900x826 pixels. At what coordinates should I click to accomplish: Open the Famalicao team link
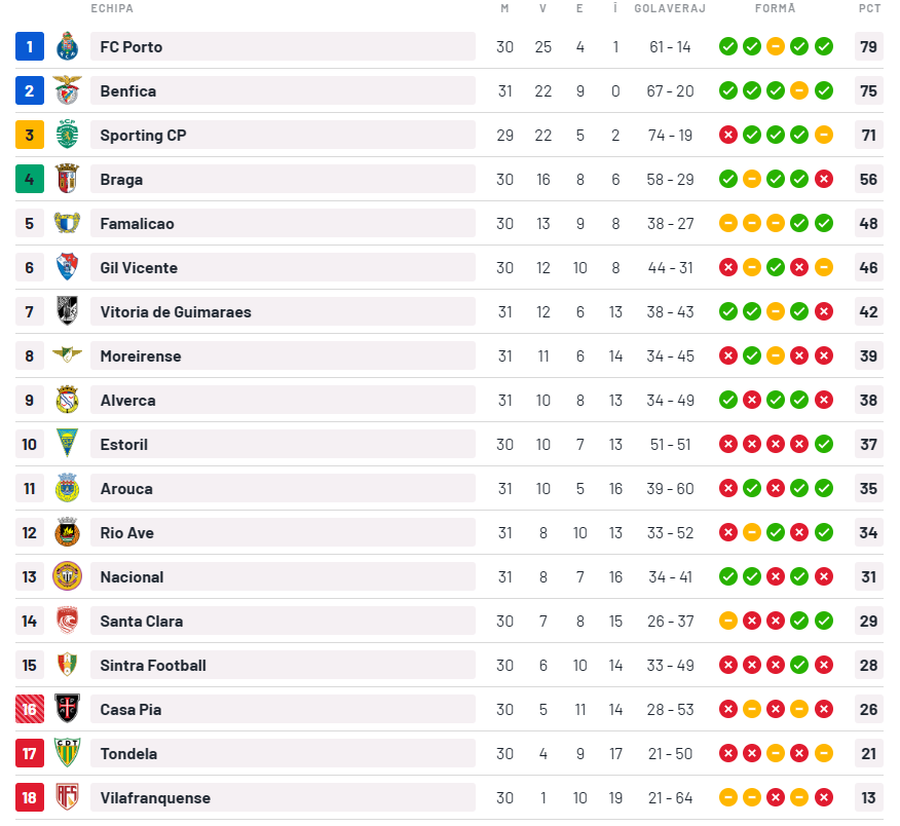tap(137, 223)
